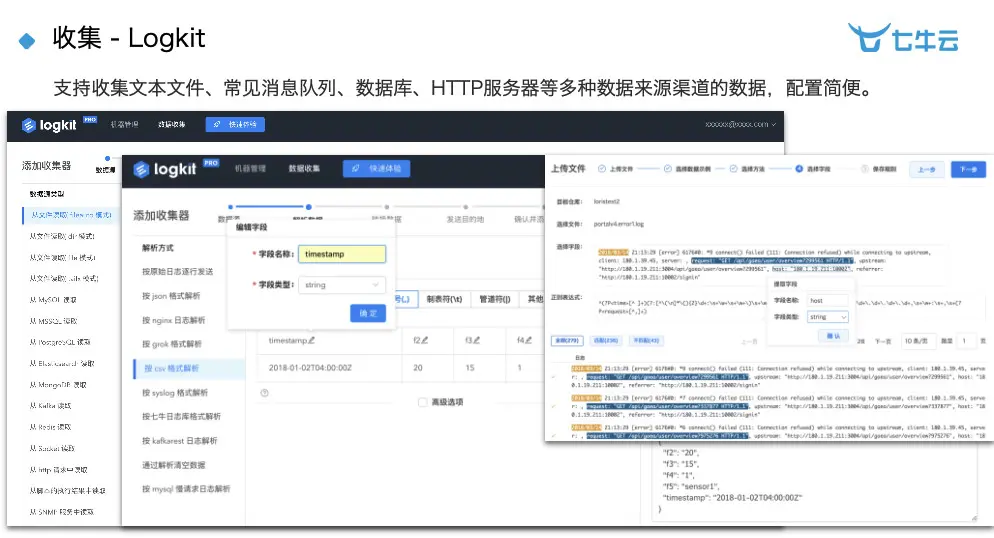Select 通过解析清空数据 parse method

(174, 464)
